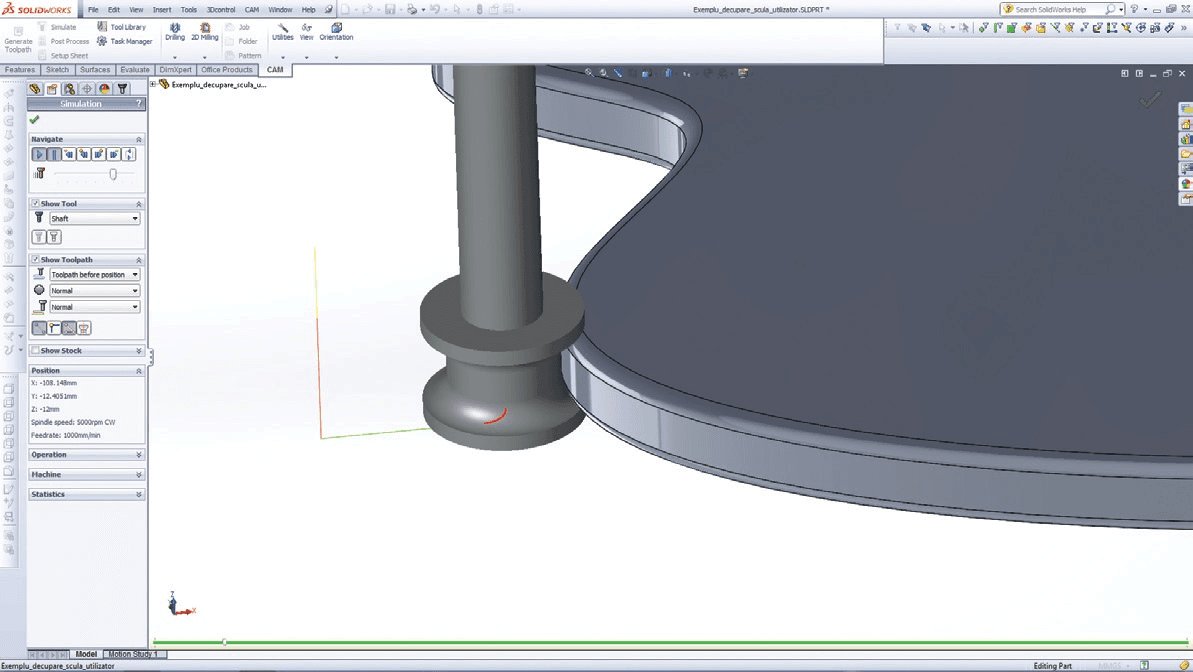Screen dimensions: 1193x672
Task: Pause the simulation playback
Action: point(54,154)
